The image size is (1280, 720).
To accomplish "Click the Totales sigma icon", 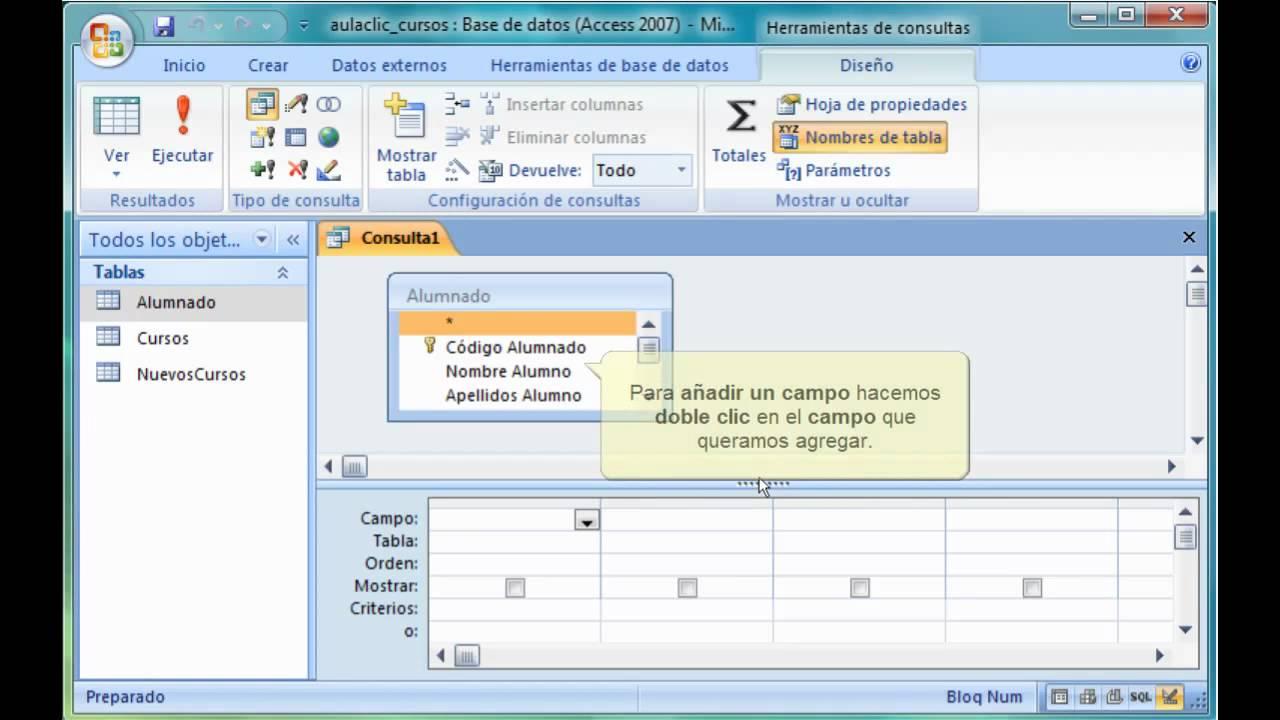I will (x=739, y=117).
